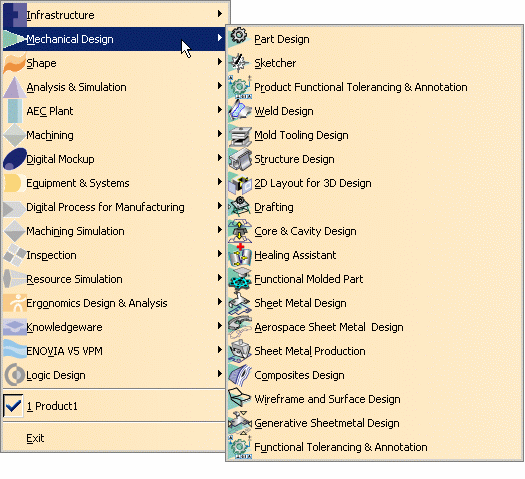Image resolution: width=525 pixels, height=479 pixels.
Task: Click the Wireframe and Surface Design icon
Action: click(x=240, y=399)
